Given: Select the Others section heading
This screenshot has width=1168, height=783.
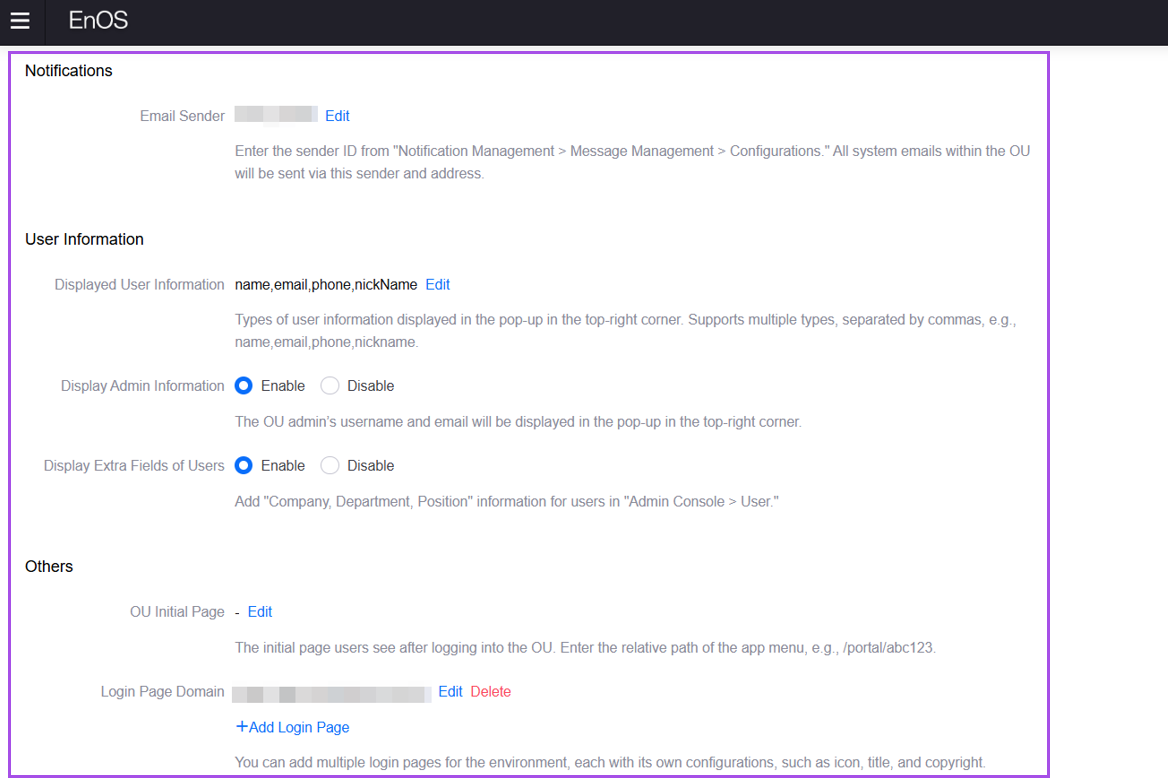Looking at the screenshot, I should [49, 567].
